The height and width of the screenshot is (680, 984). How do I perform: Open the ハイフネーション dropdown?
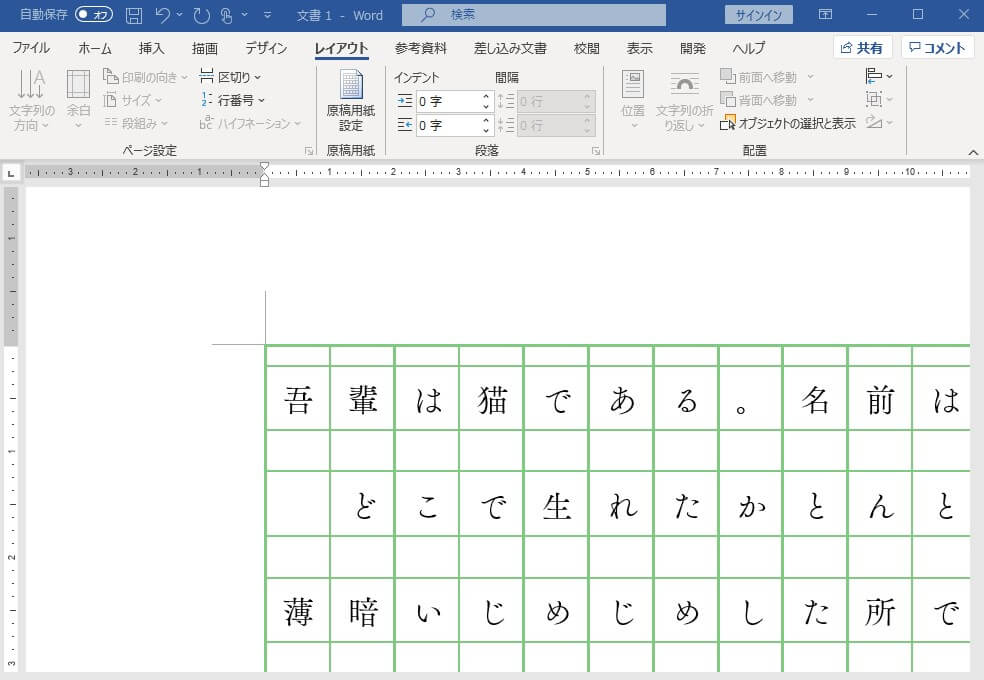click(x=250, y=123)
